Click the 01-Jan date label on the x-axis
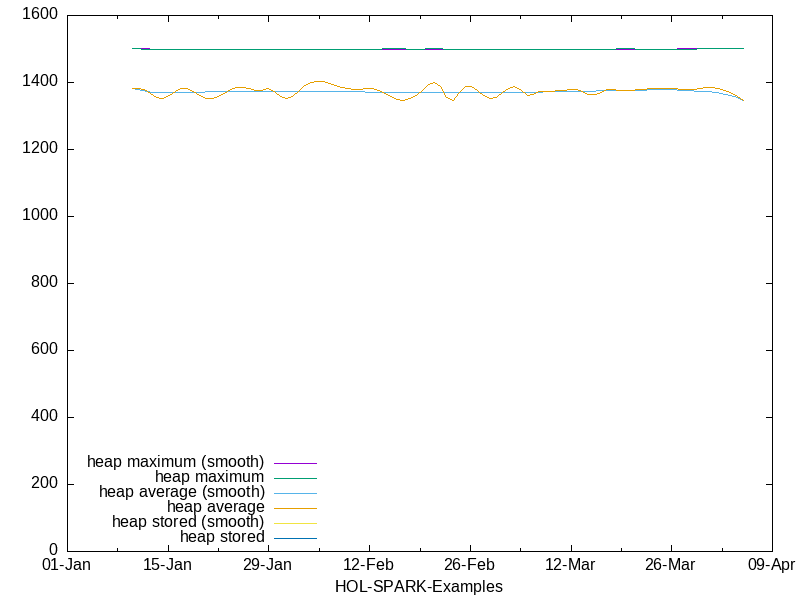The height and width of the screenshot is (600, 800). 67,566
